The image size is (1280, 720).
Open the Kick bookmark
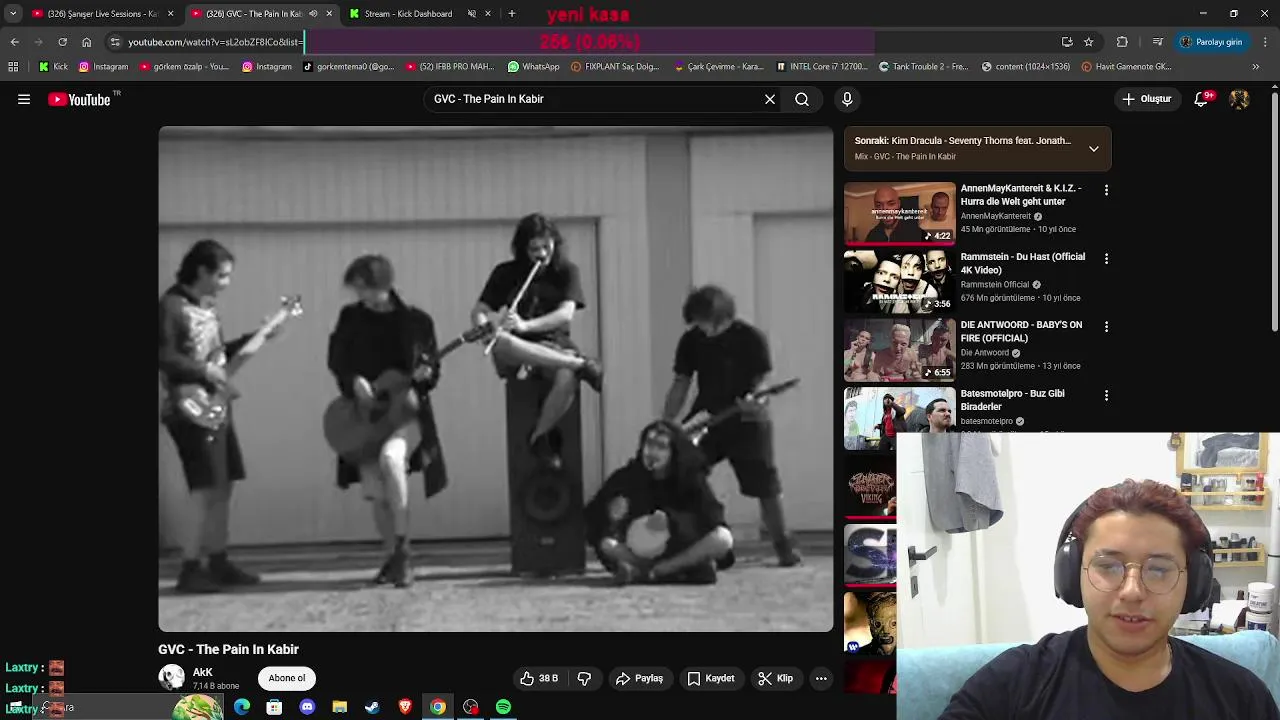pyautogui.click(x=53, y=67)
